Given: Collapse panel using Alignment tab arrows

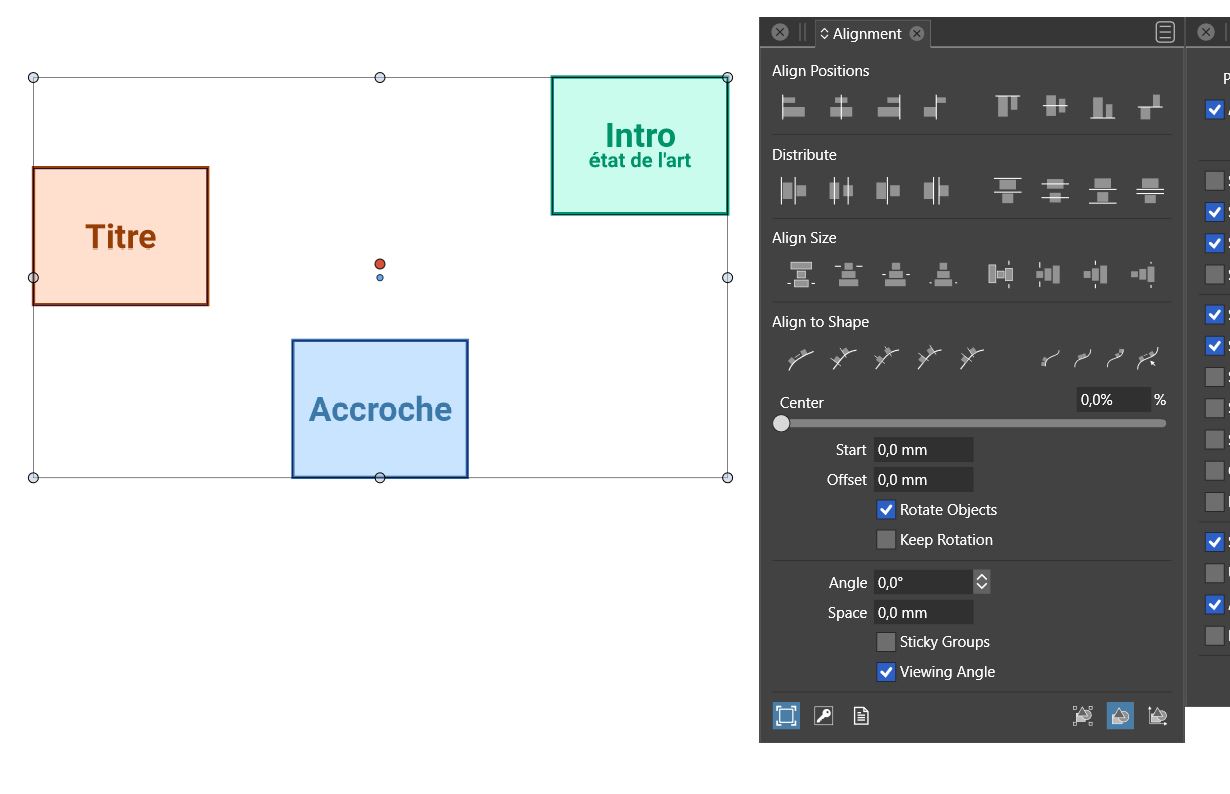Looking at the screenshot, I should point(824,34).
